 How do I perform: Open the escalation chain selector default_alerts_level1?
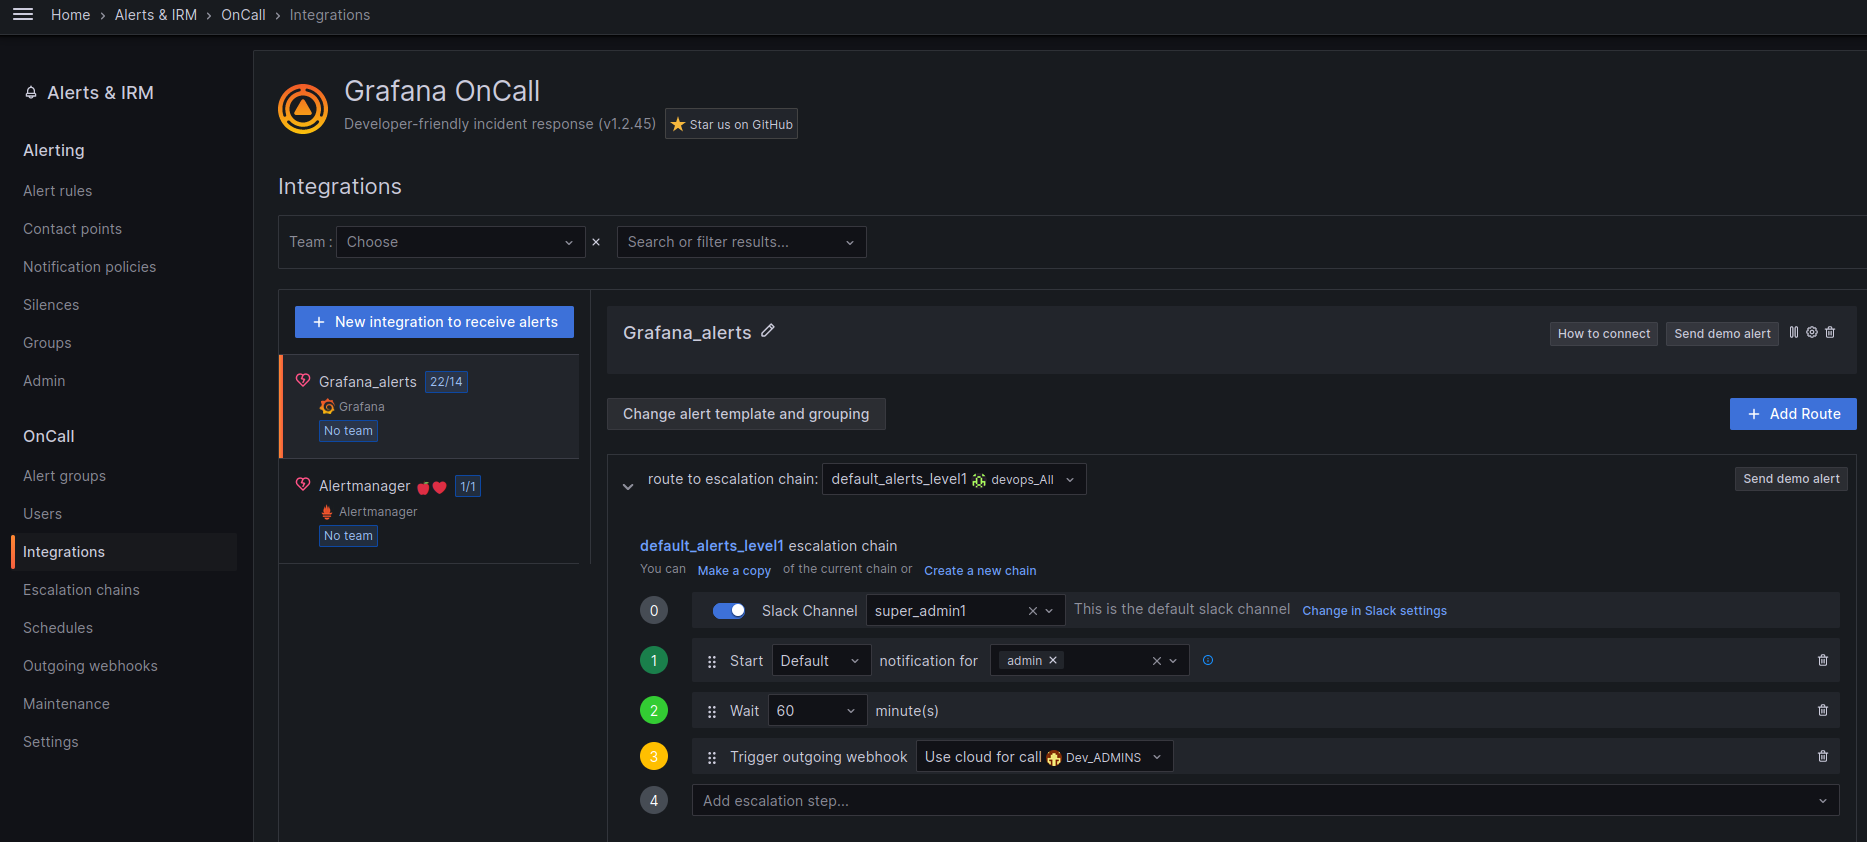pos(954,479)
